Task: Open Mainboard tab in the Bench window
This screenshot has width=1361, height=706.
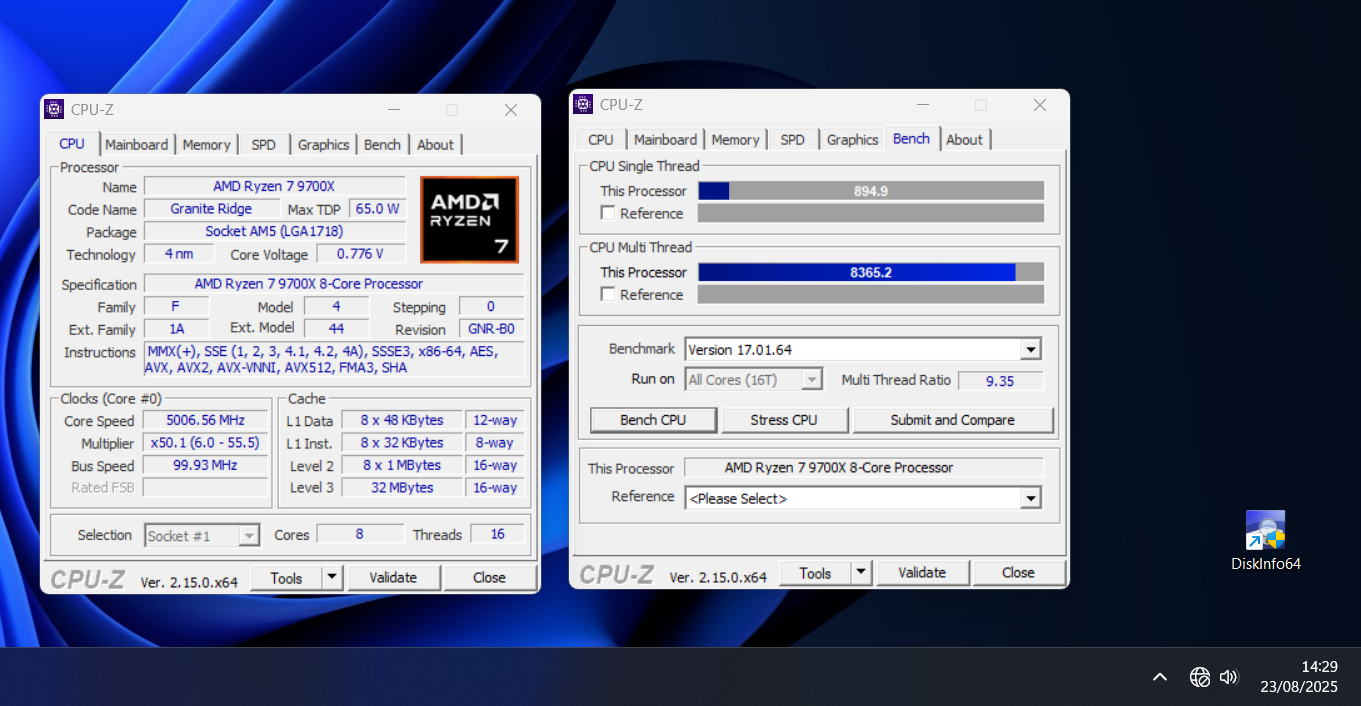Action: click(x=666, y=140)
